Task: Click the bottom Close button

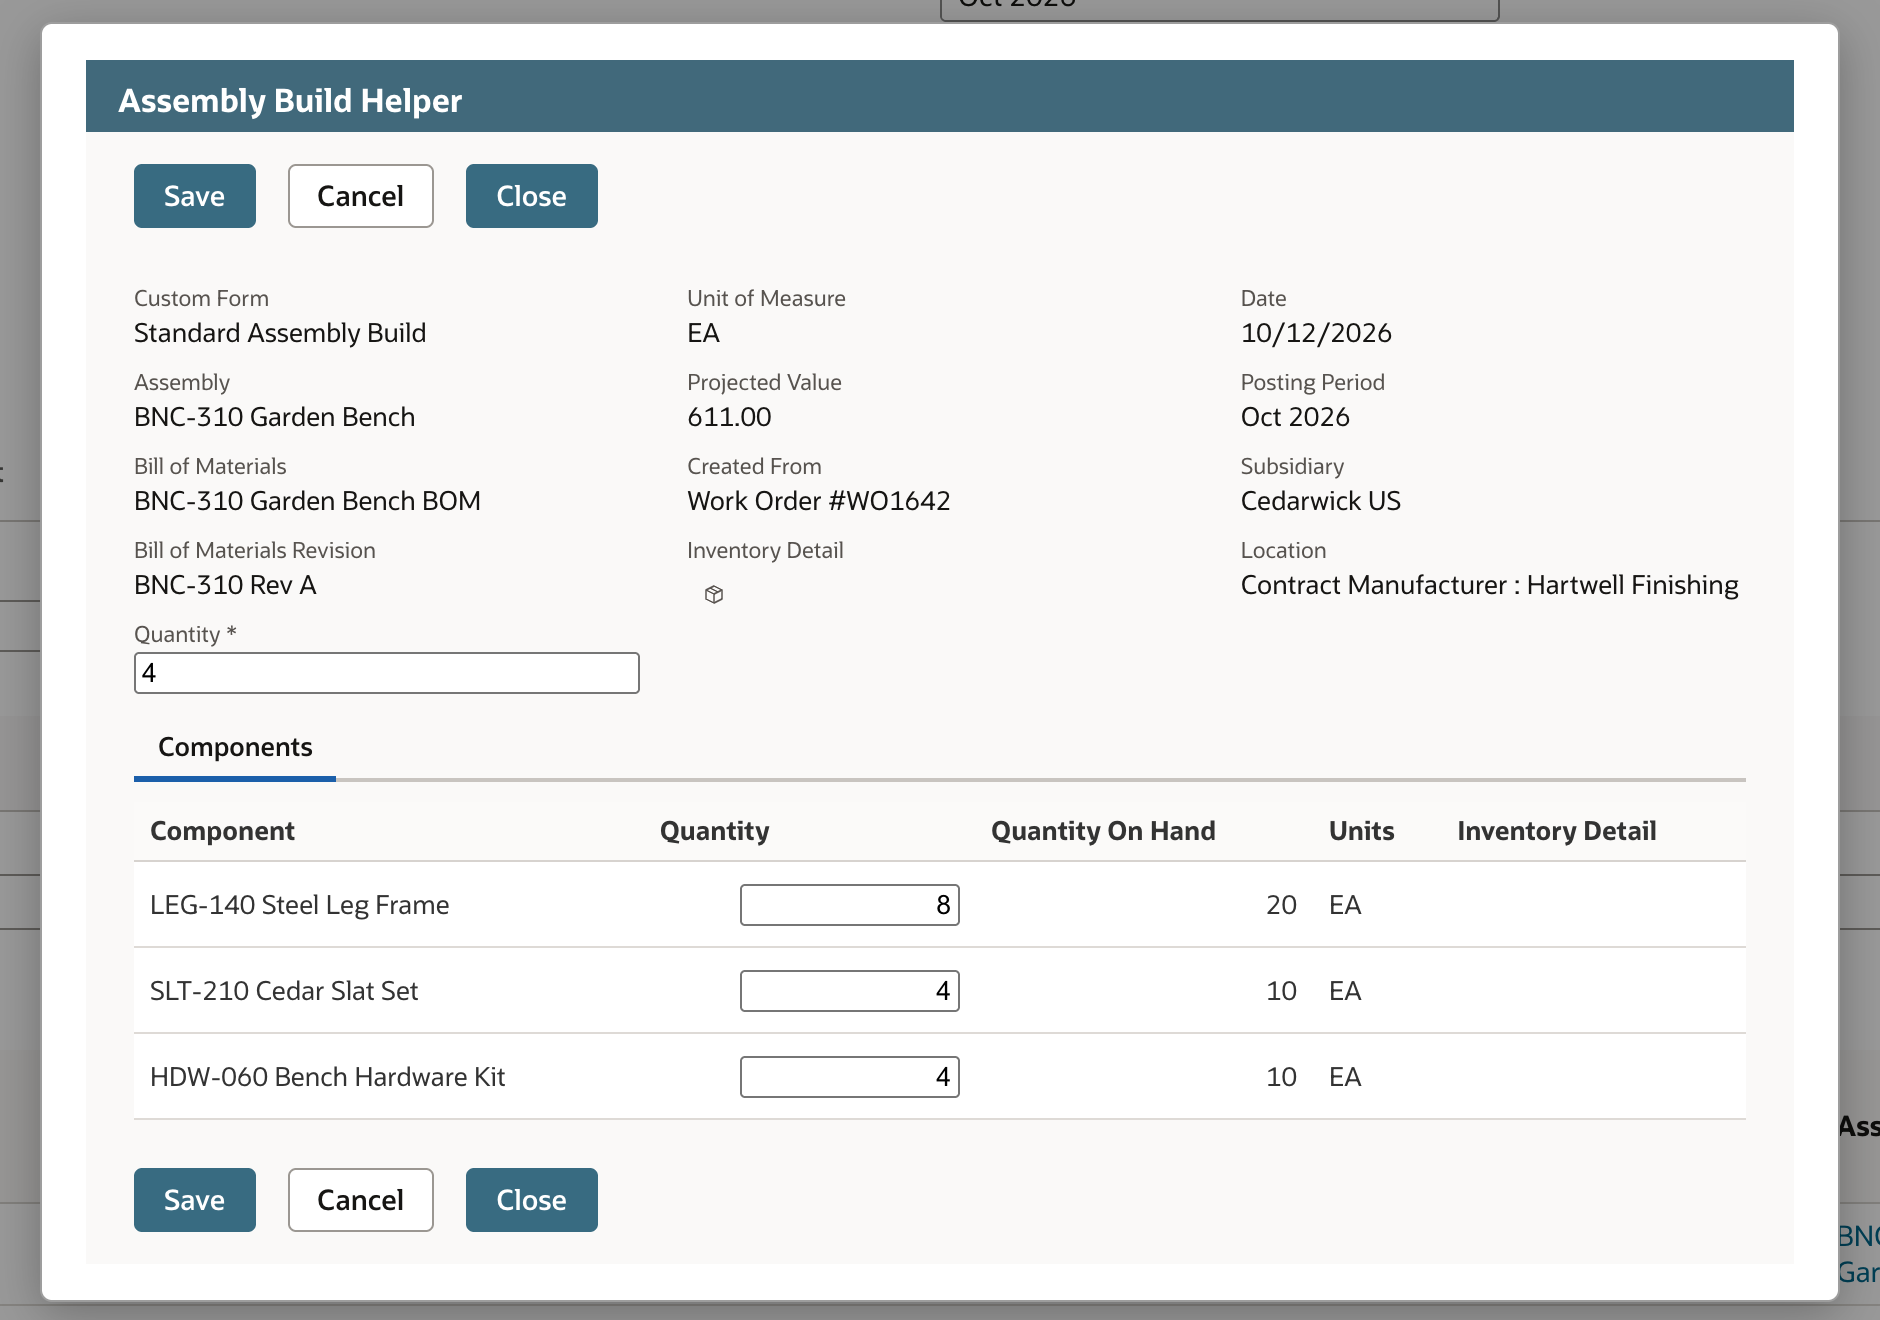Action: click(x=532, y=1200)
